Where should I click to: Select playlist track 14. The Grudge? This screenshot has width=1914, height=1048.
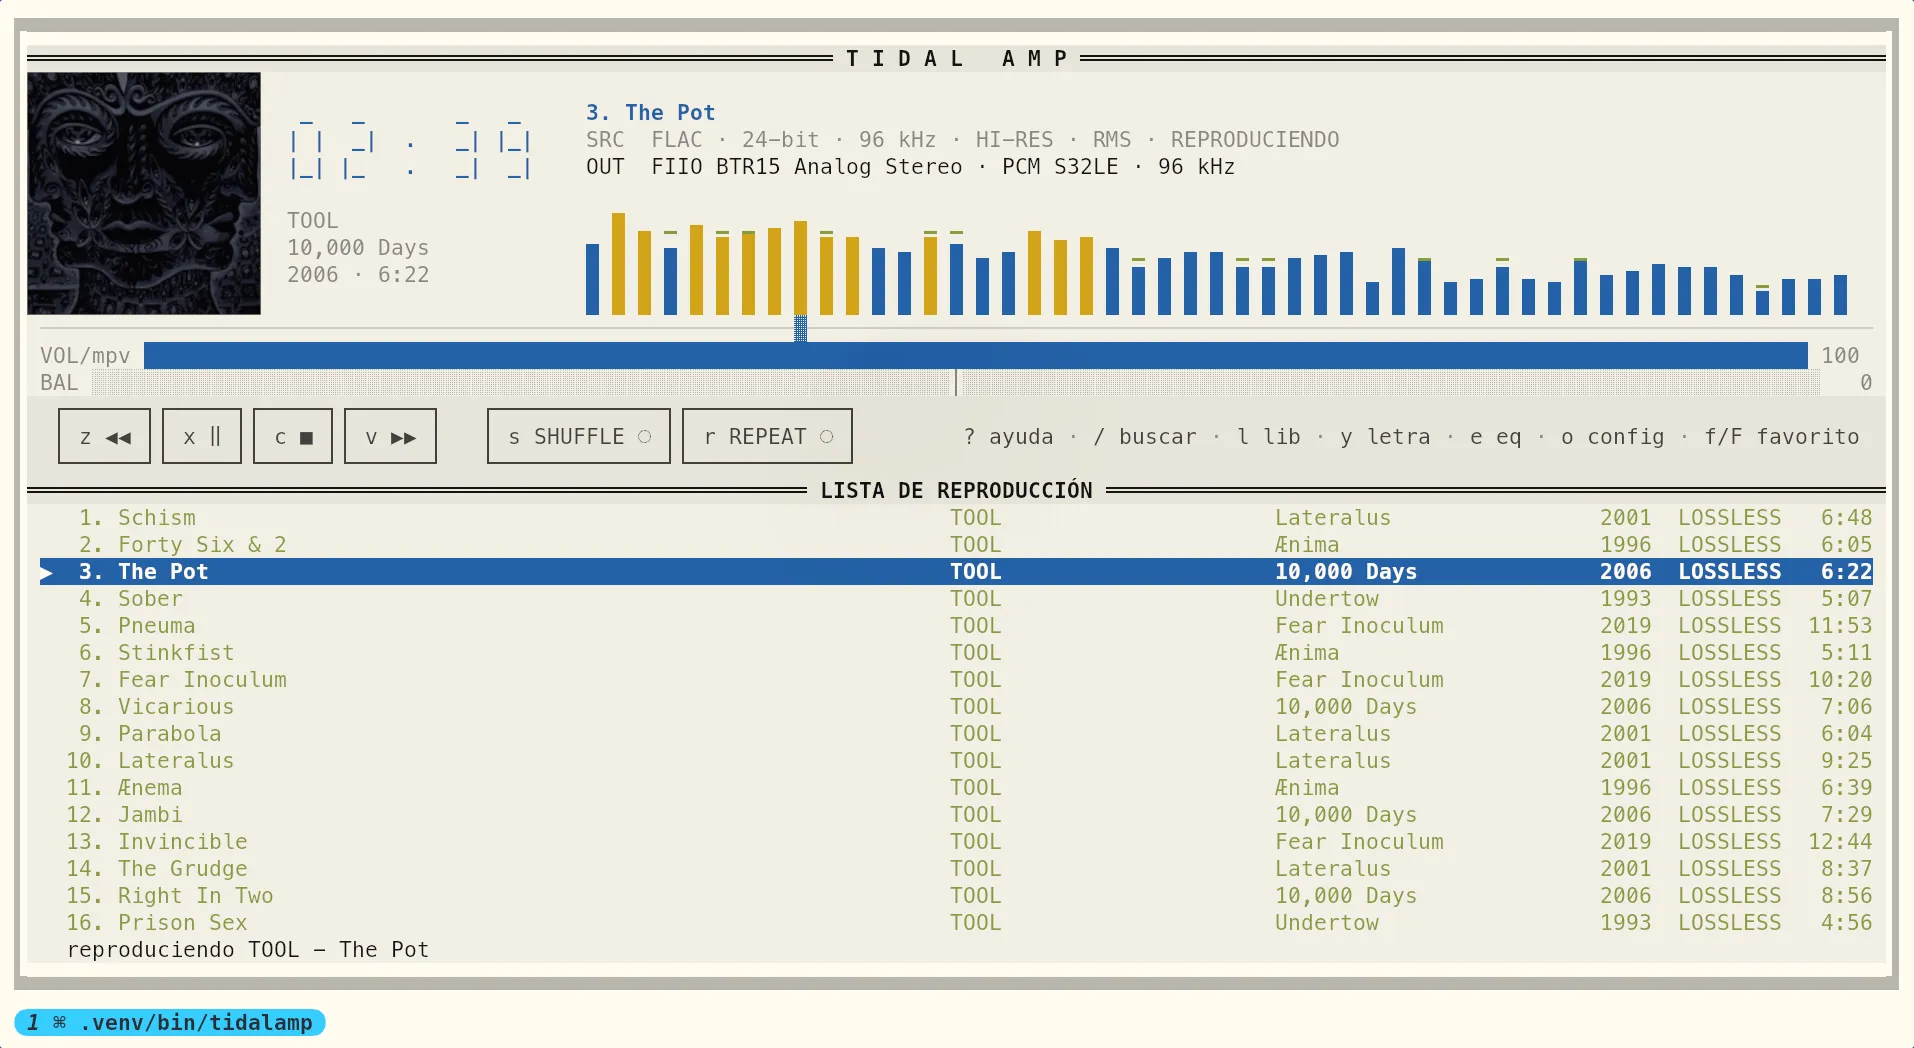coord(956,868)
